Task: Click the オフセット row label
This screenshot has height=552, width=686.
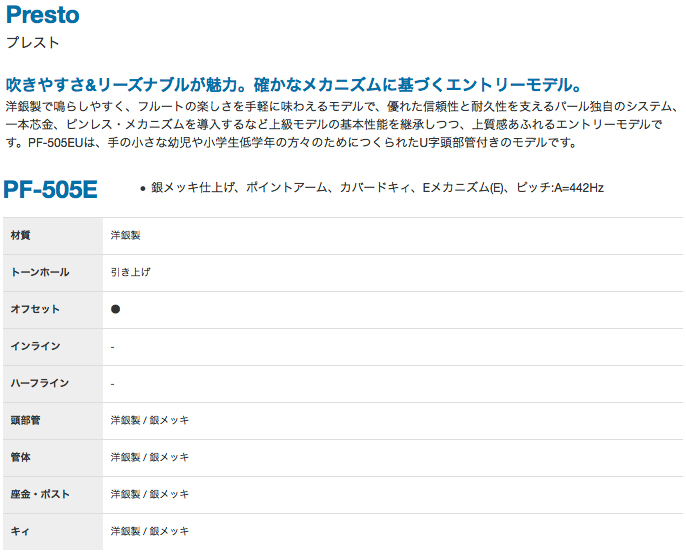Action: coord(35,309)
